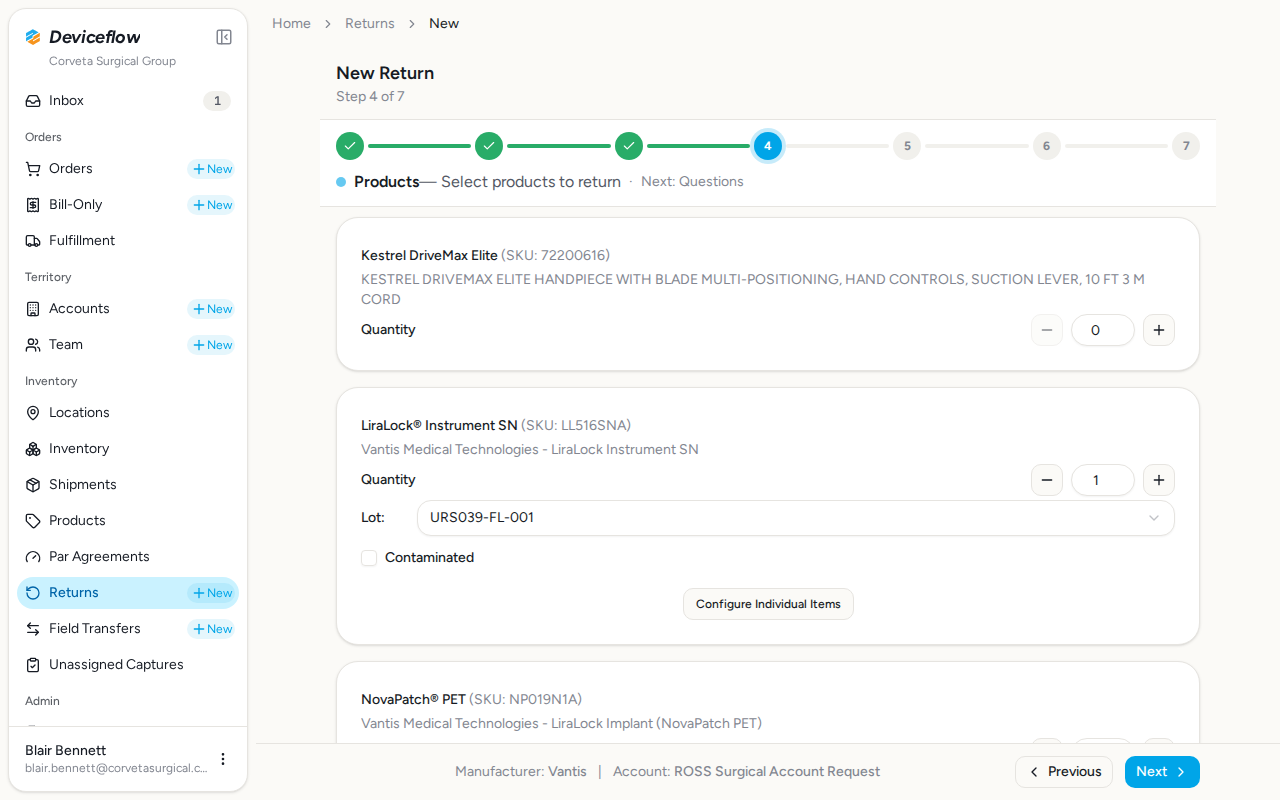Create a new order via +New
Image resolution: width=1280 pixels, height=800 pixels.
pyautogui.click(x=212, y=169)
